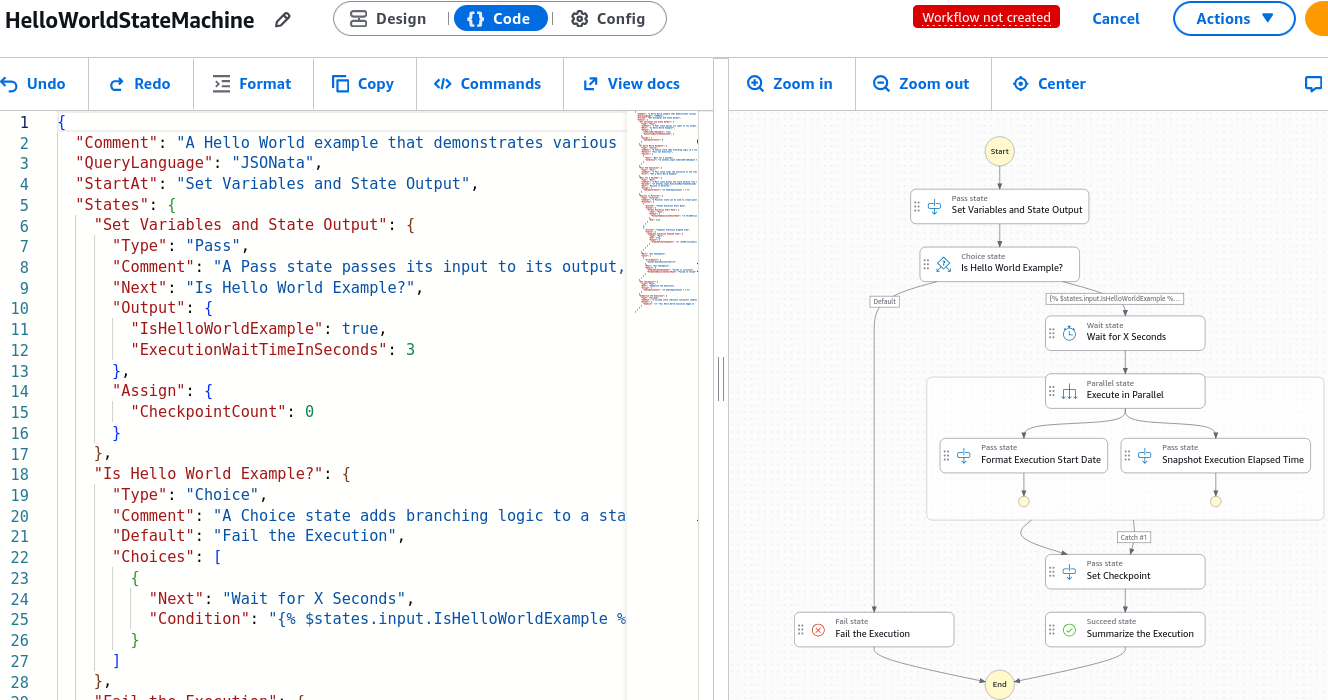Click the Format Execution Start Date pass icon
The image size is (1328, 700).
pos(964,455)
